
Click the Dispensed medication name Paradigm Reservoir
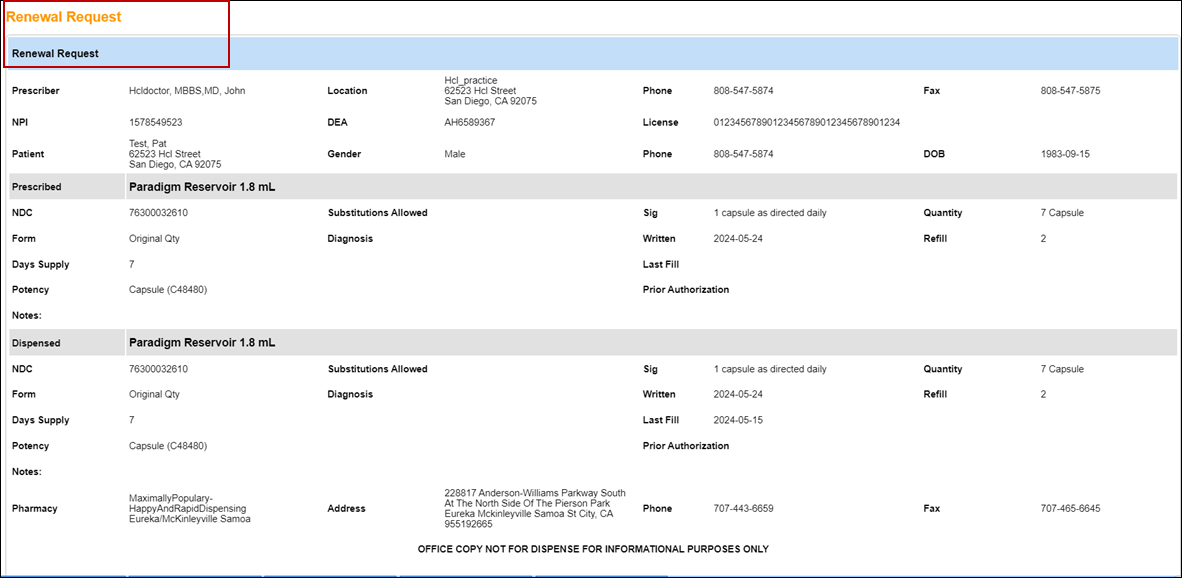coord(202,342)
